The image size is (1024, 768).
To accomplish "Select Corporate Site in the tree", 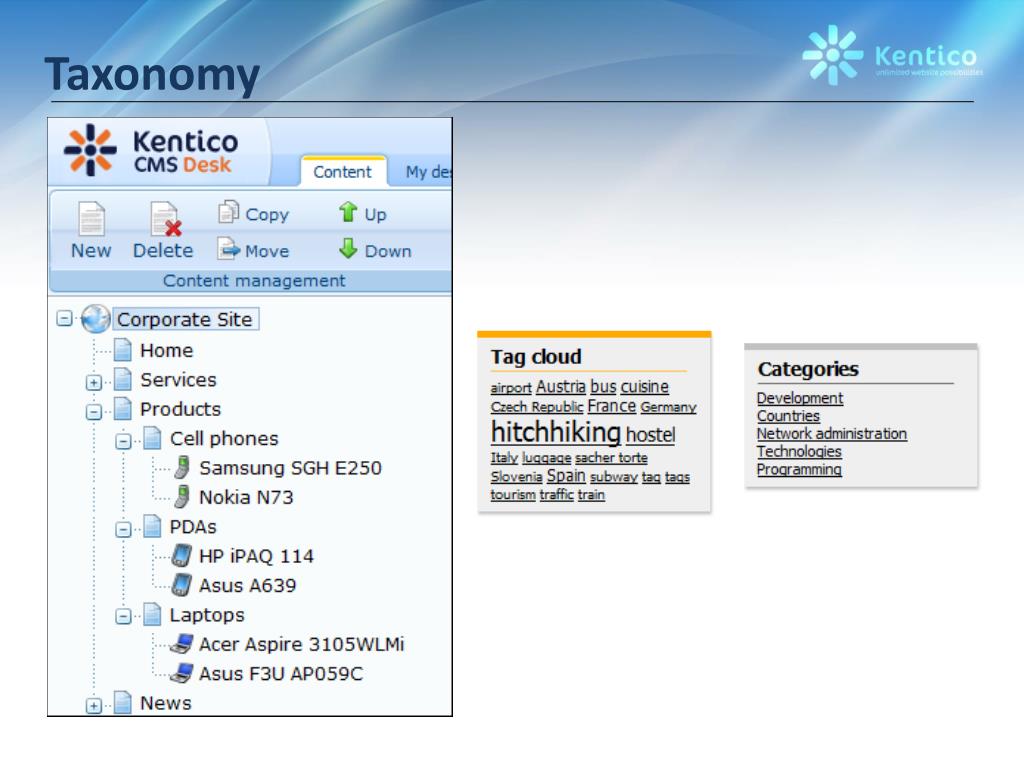I will click(185, 319).
